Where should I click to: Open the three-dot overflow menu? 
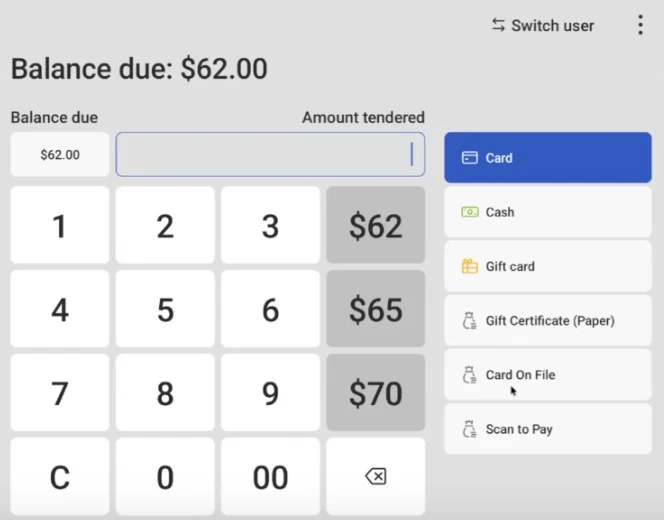640,25
